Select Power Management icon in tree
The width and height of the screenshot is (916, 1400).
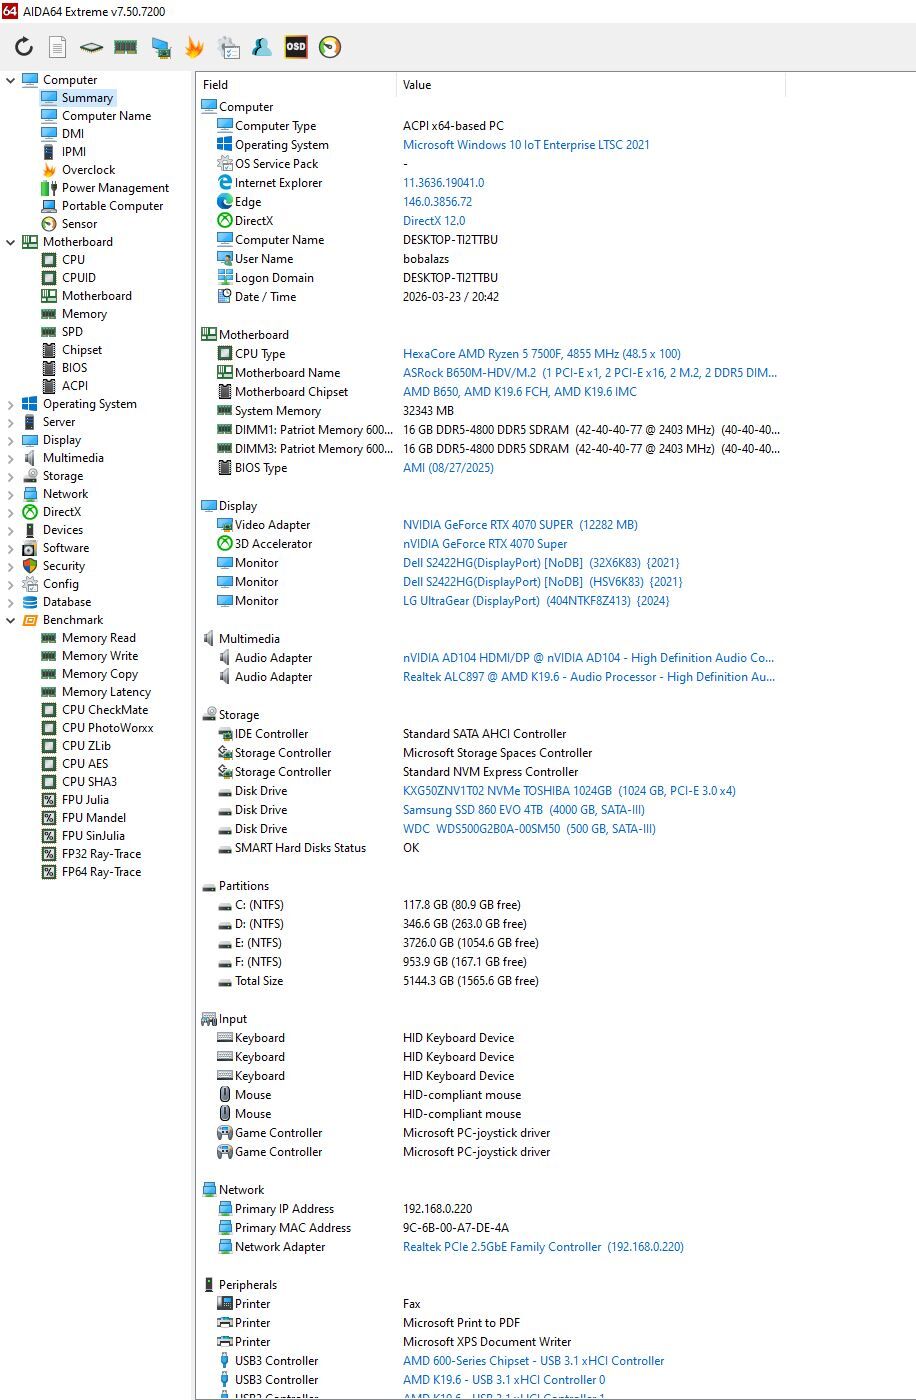pos(49,188)
